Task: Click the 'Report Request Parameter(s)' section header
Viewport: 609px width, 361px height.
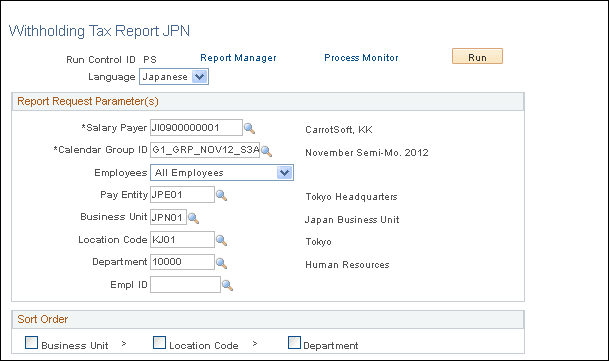Action: point(88,101)
